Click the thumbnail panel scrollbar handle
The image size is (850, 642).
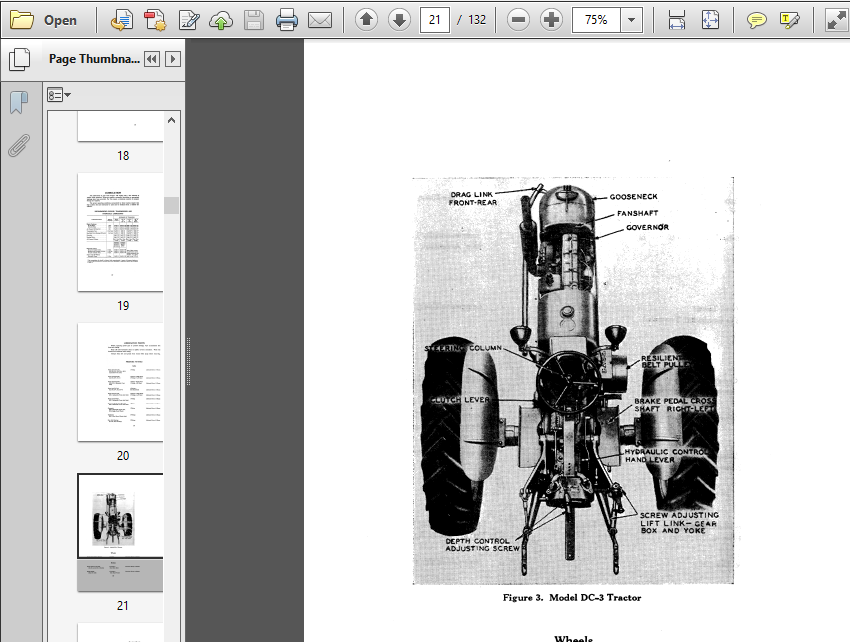click(x=172, y=206)
